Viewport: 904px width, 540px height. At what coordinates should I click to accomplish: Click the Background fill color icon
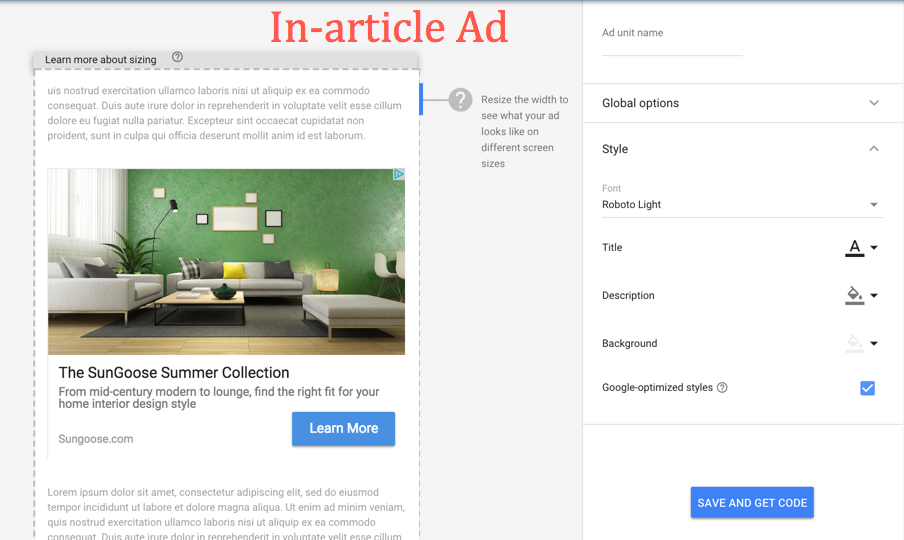(x=854, y=344)
